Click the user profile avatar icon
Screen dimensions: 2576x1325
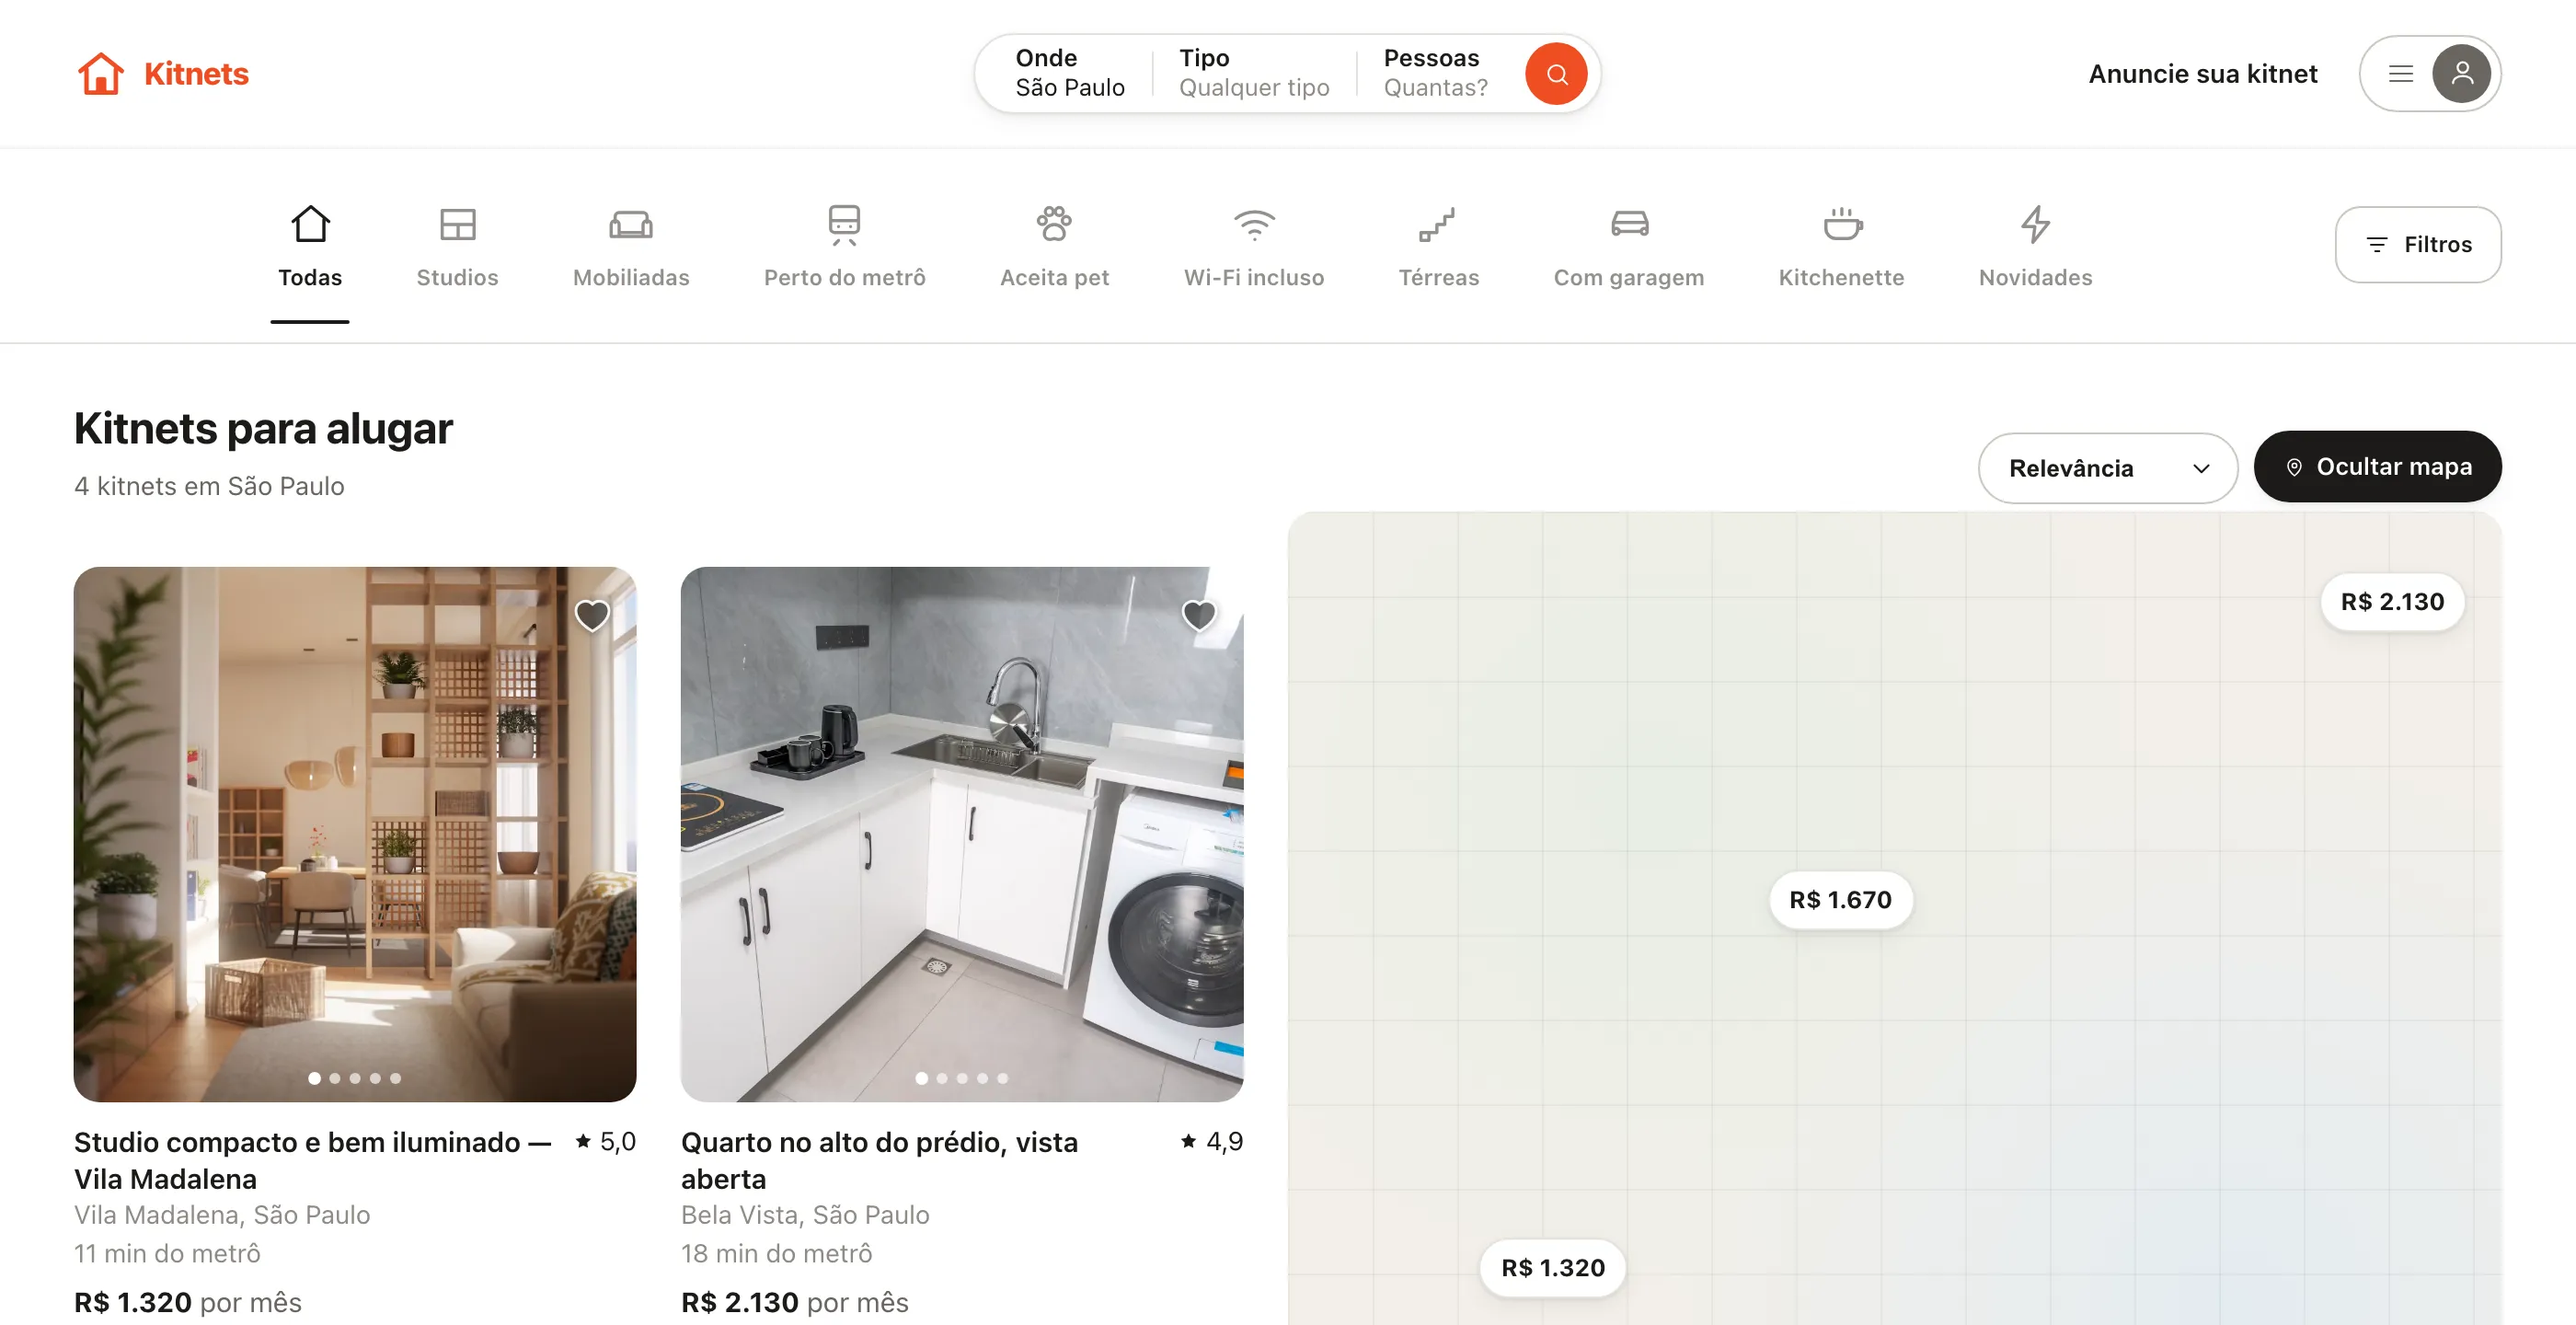click(x=2462, y=73)
